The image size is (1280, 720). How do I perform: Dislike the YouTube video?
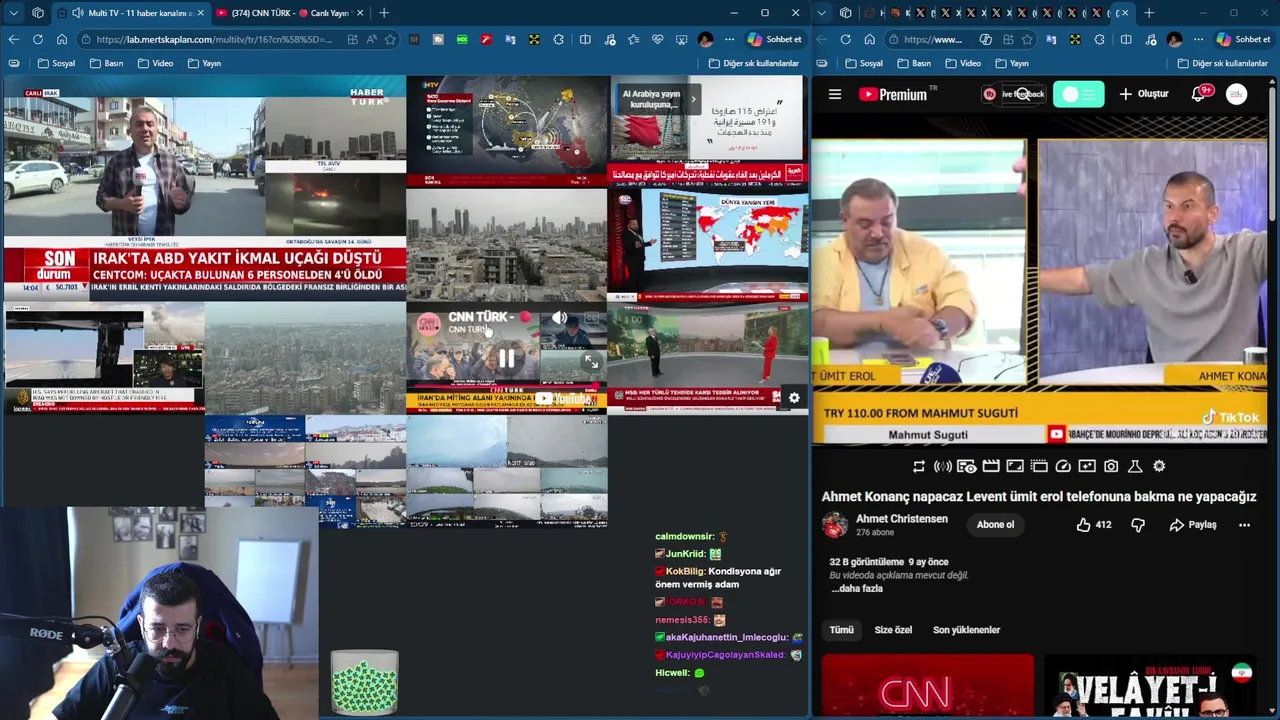click(1138, 525)
